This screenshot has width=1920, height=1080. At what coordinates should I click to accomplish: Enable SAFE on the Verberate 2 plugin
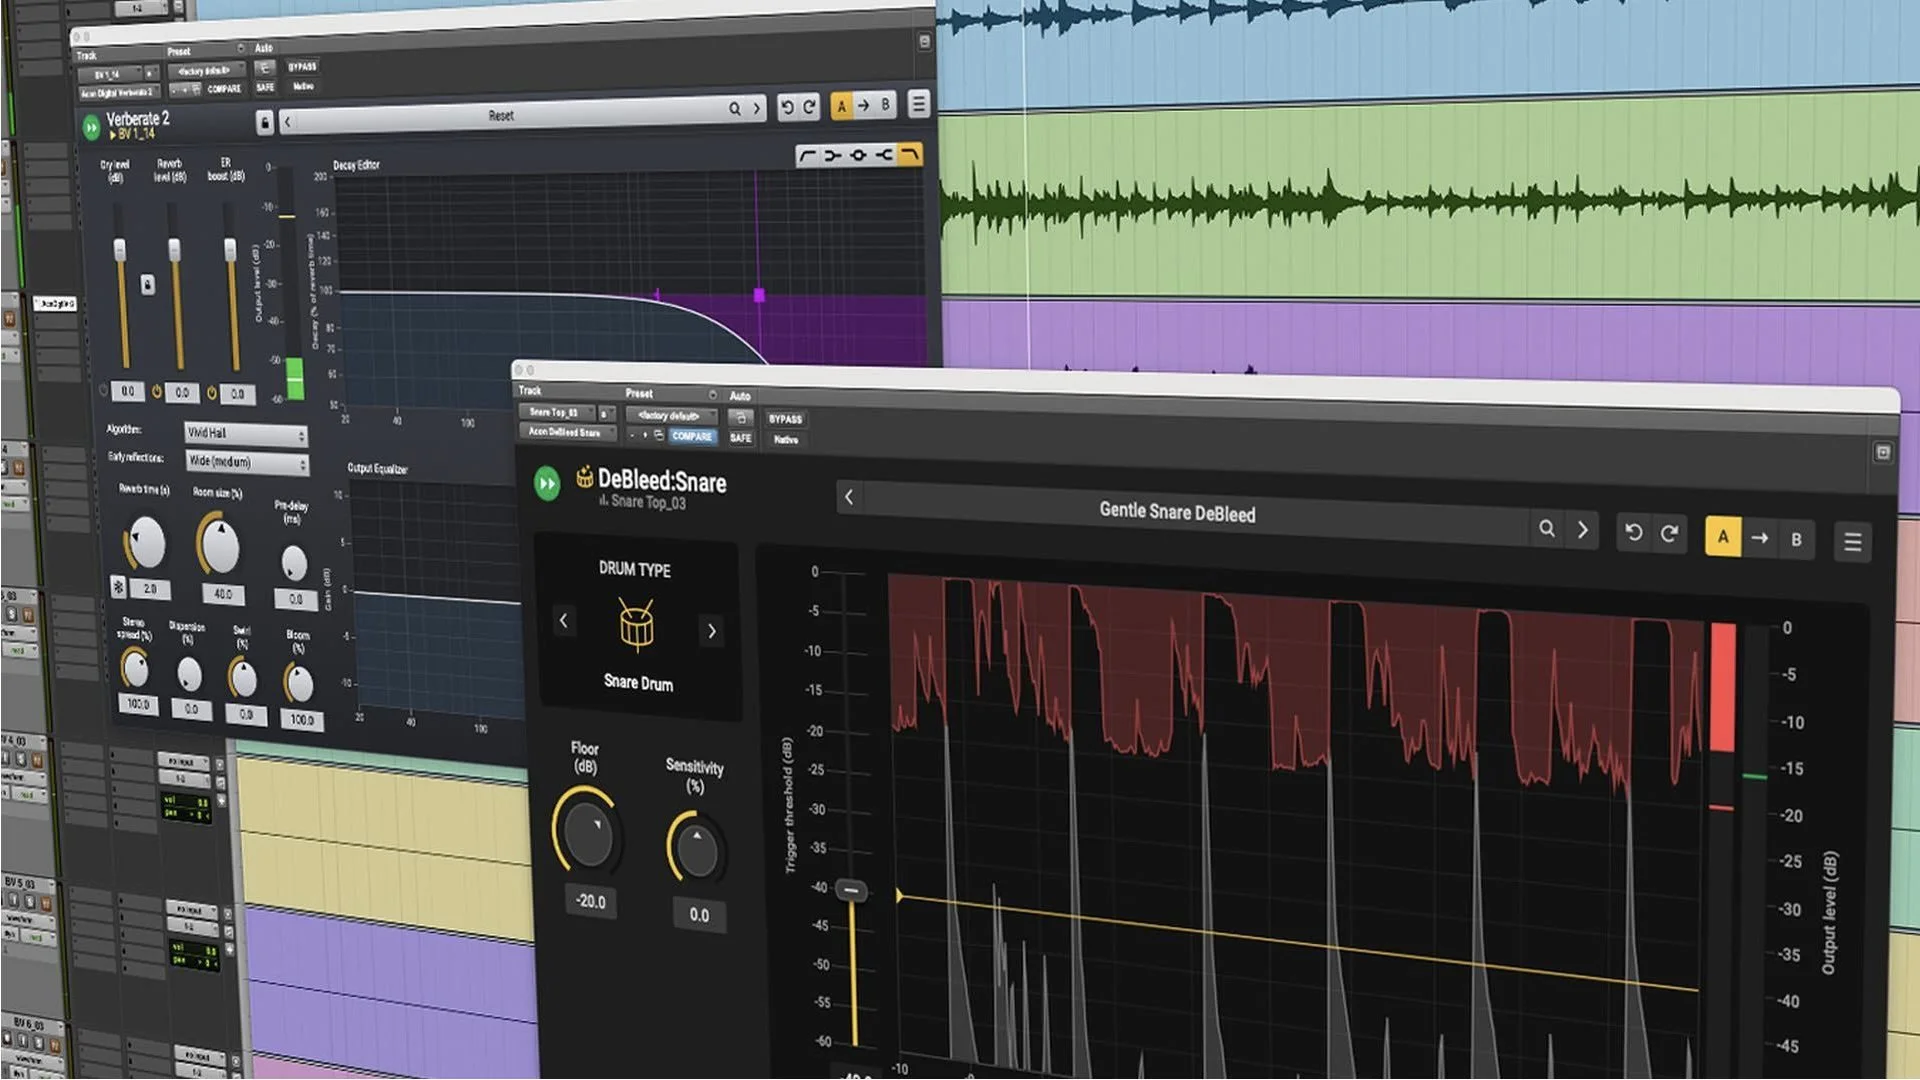pyautogui.click(x=263, y=87)
